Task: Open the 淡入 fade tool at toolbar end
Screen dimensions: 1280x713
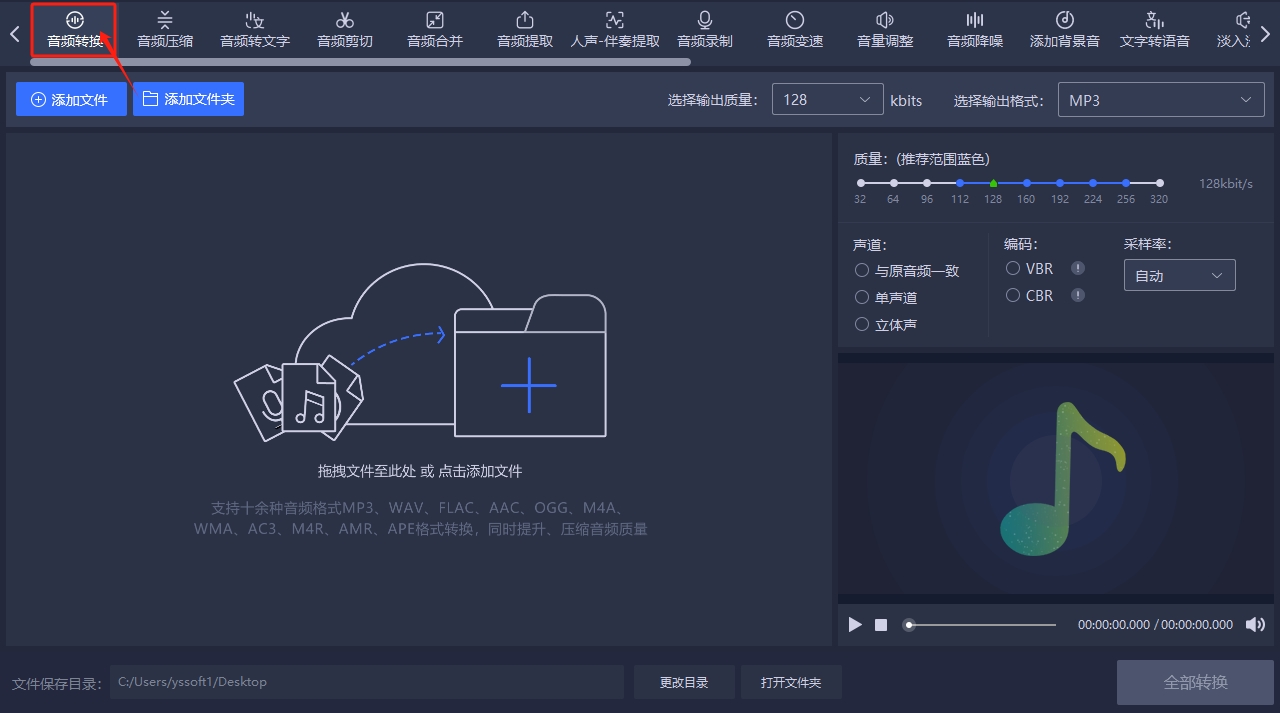Action: 1233,29
